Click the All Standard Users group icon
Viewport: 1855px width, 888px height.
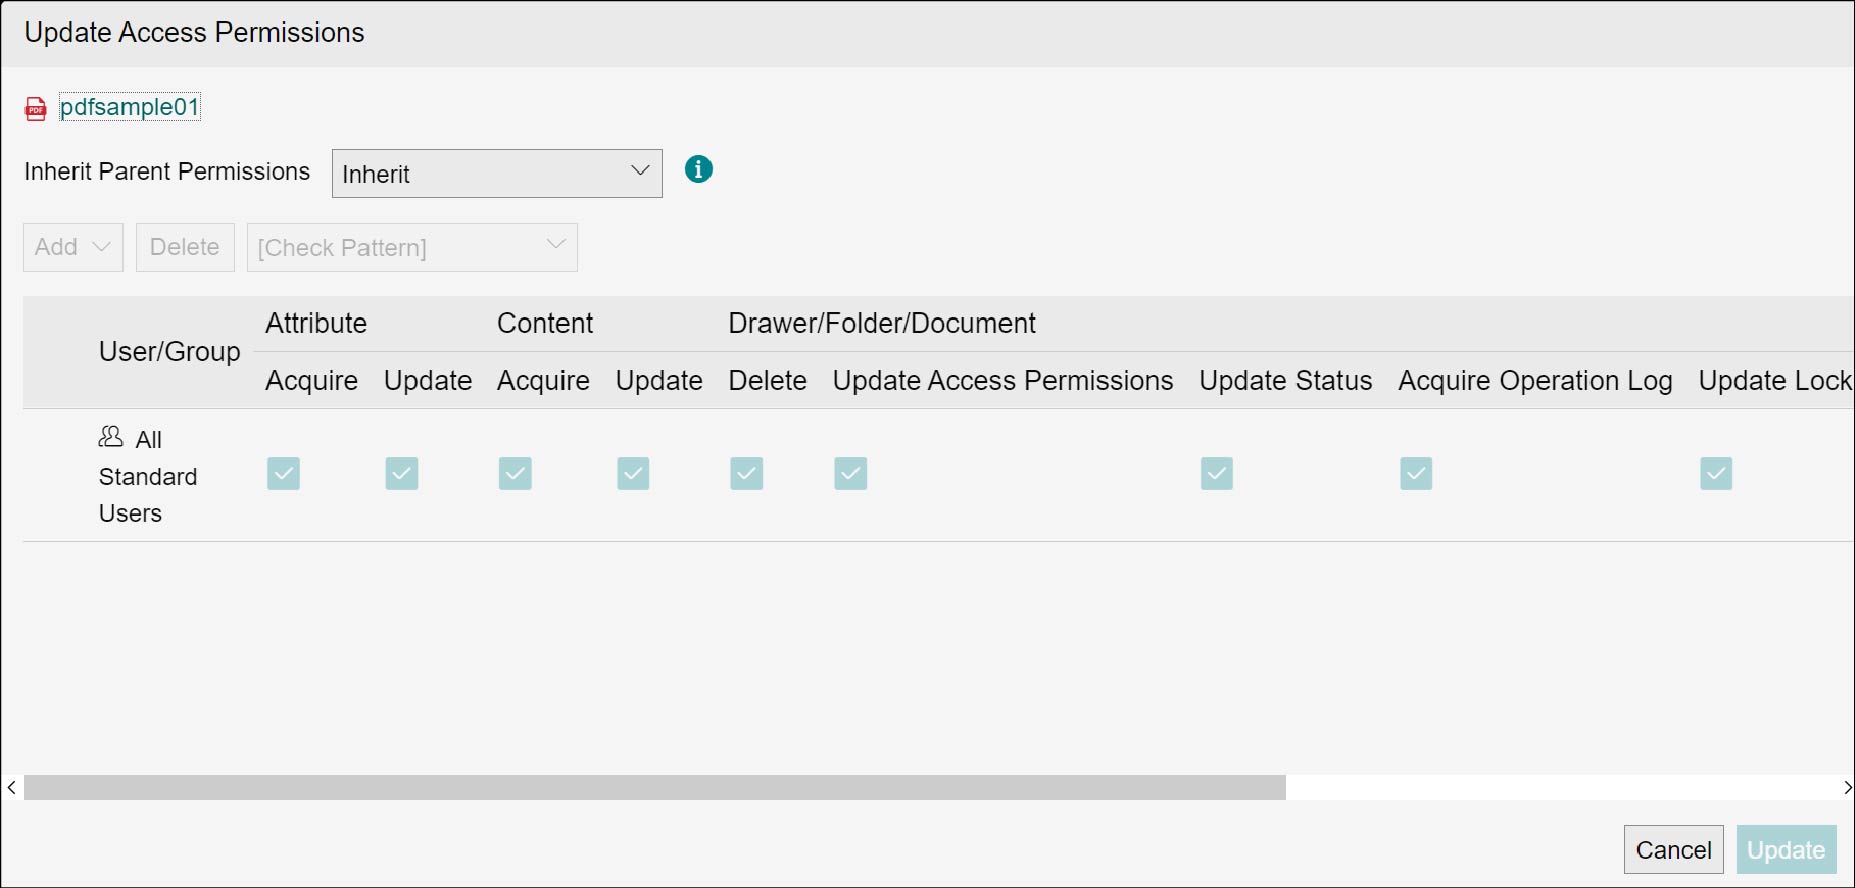(x=110, y=437)
